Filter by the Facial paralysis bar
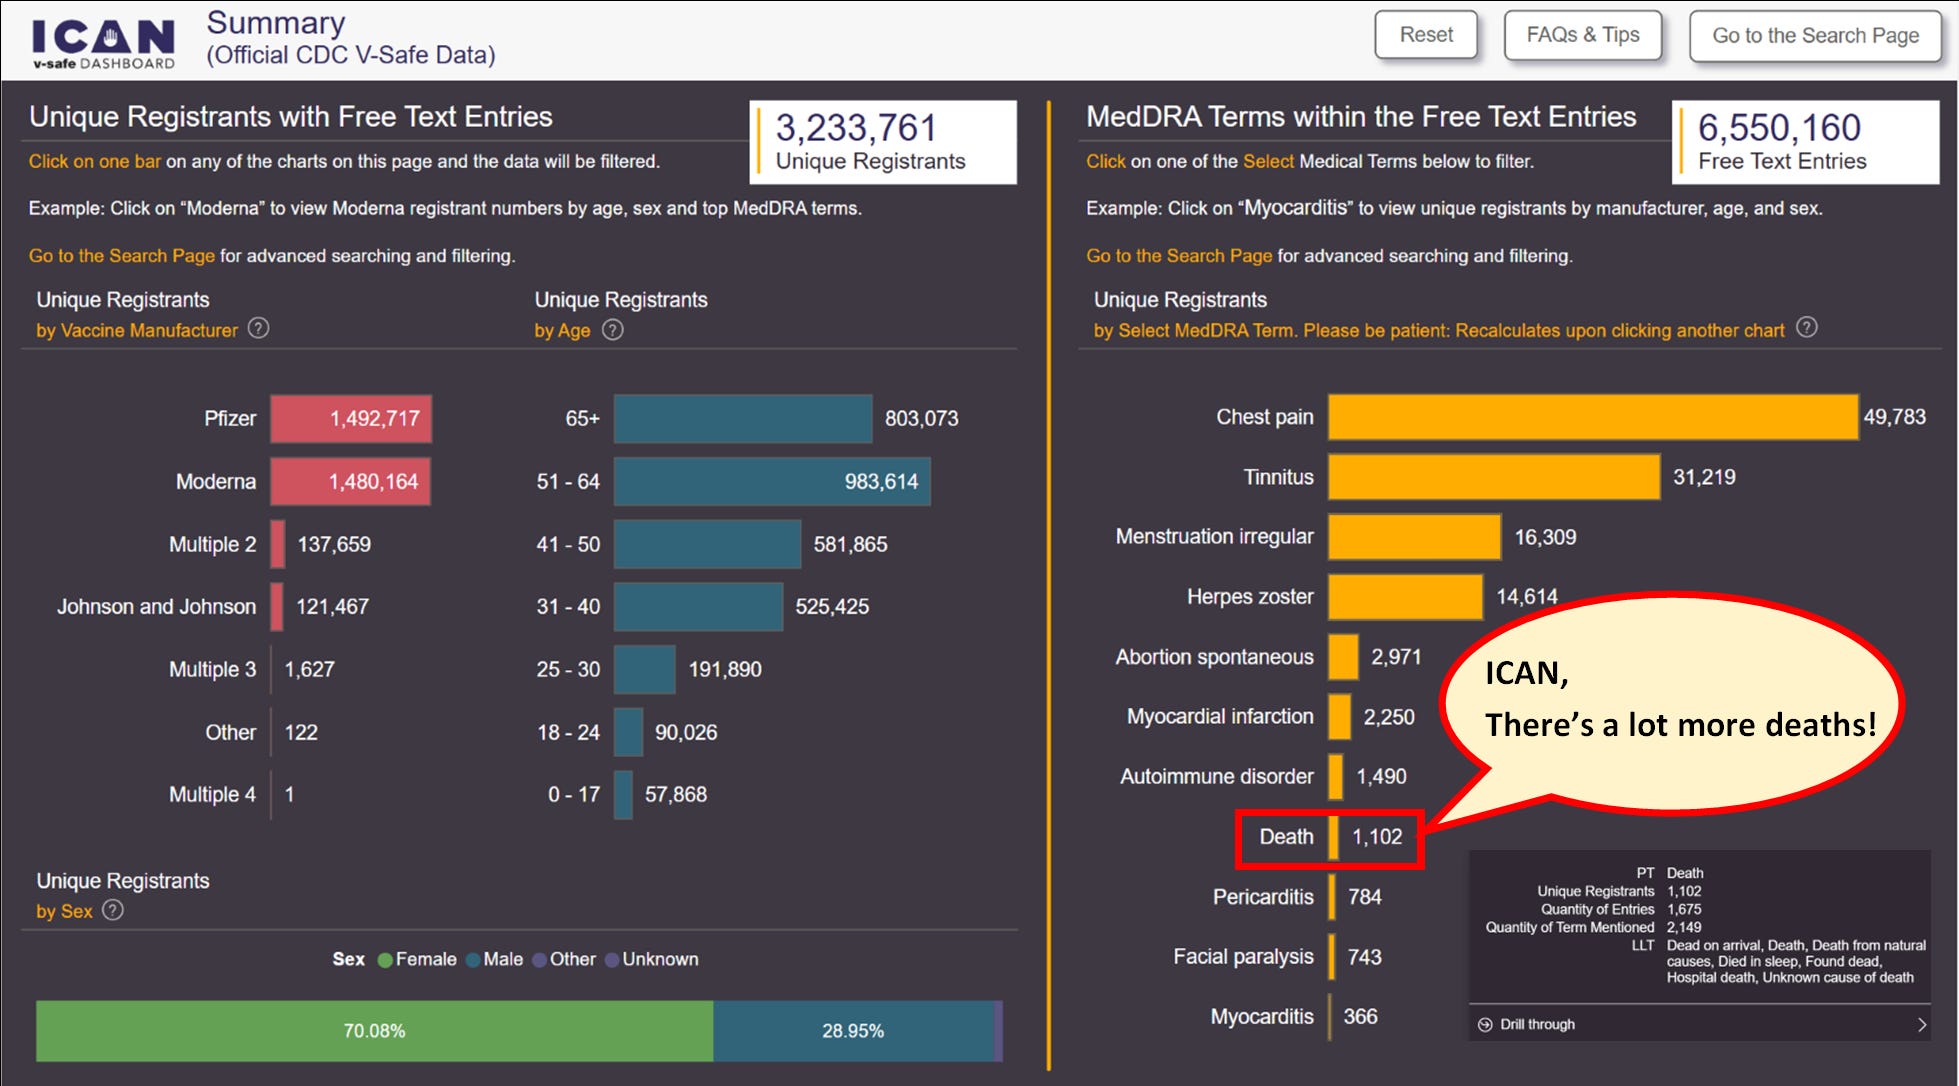Image resolution: width=1959 pixels, height=1086 pixels. point(1332,957)
